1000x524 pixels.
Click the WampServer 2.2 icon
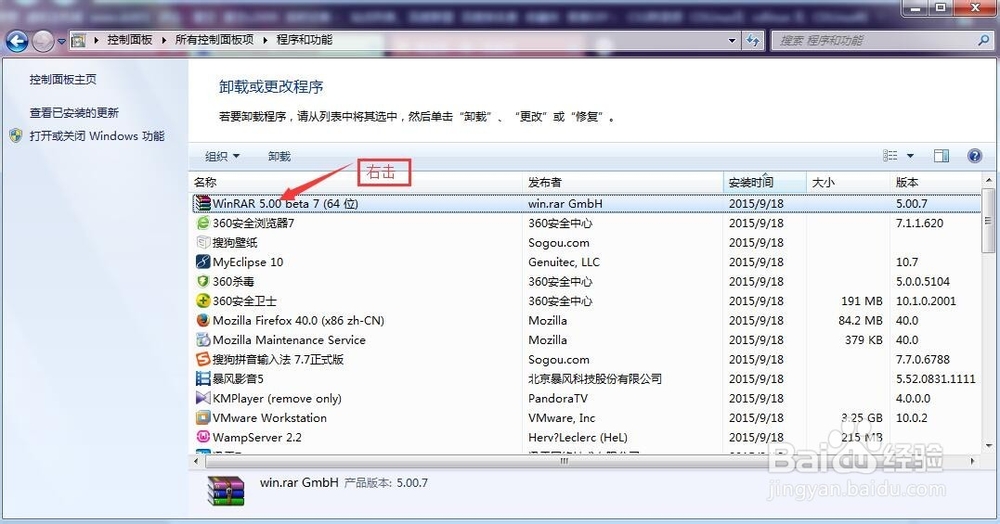tap(203, 437)
